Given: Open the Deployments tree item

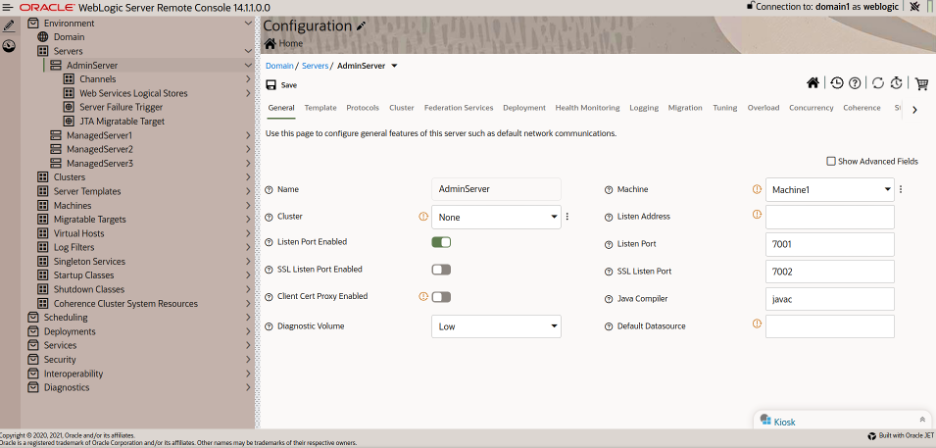Looking at the screenshot, I should [69, 332].
